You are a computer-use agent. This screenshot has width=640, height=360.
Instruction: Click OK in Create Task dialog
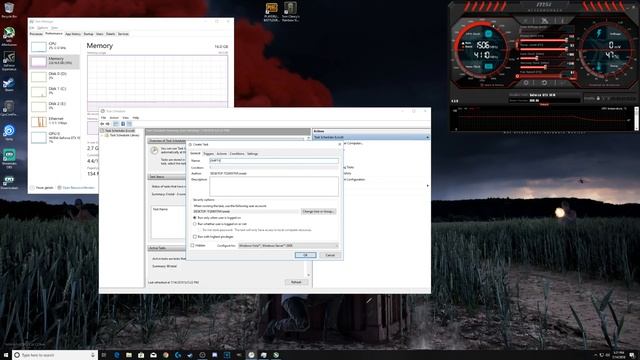pos(305,255)
